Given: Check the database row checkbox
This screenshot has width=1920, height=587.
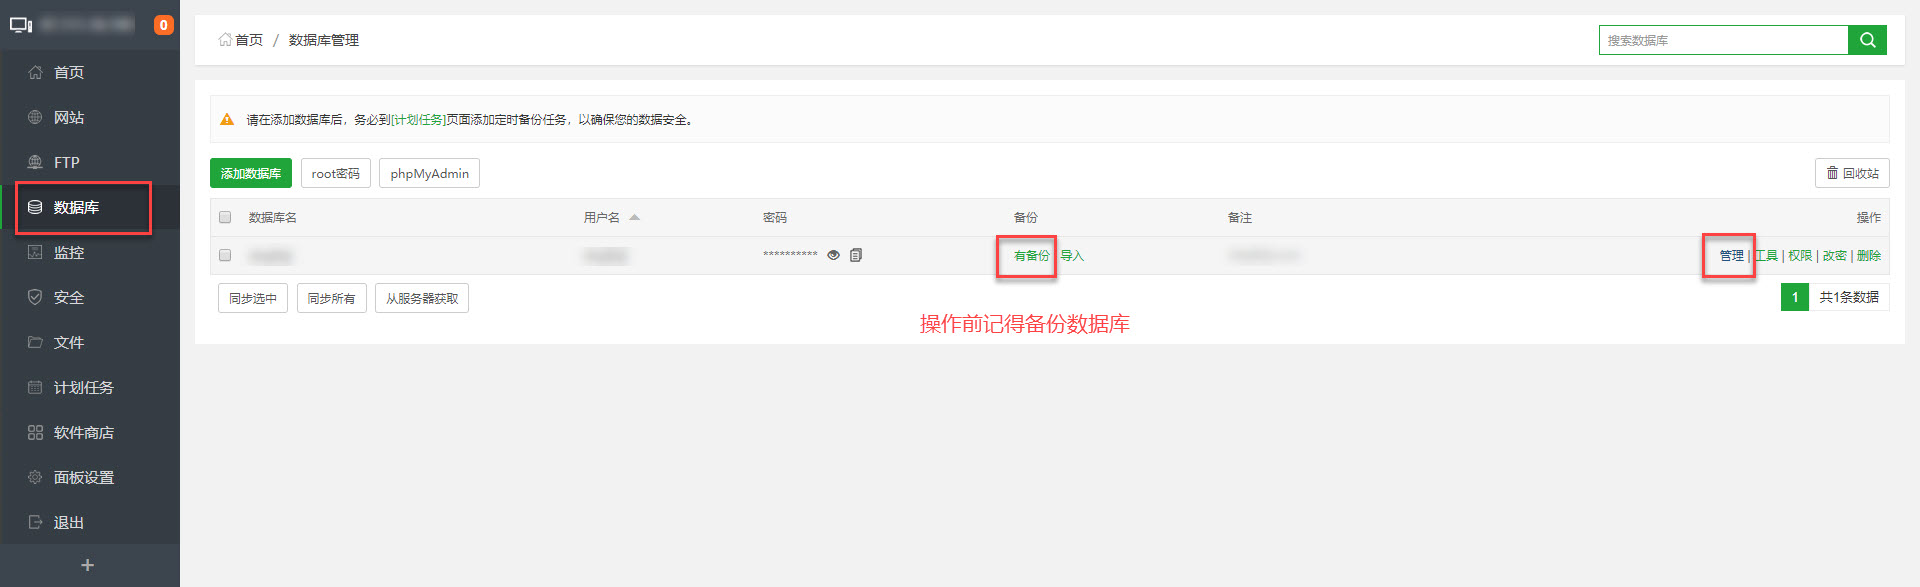Looking at the screenshot, I should click(x=225, y=255).
